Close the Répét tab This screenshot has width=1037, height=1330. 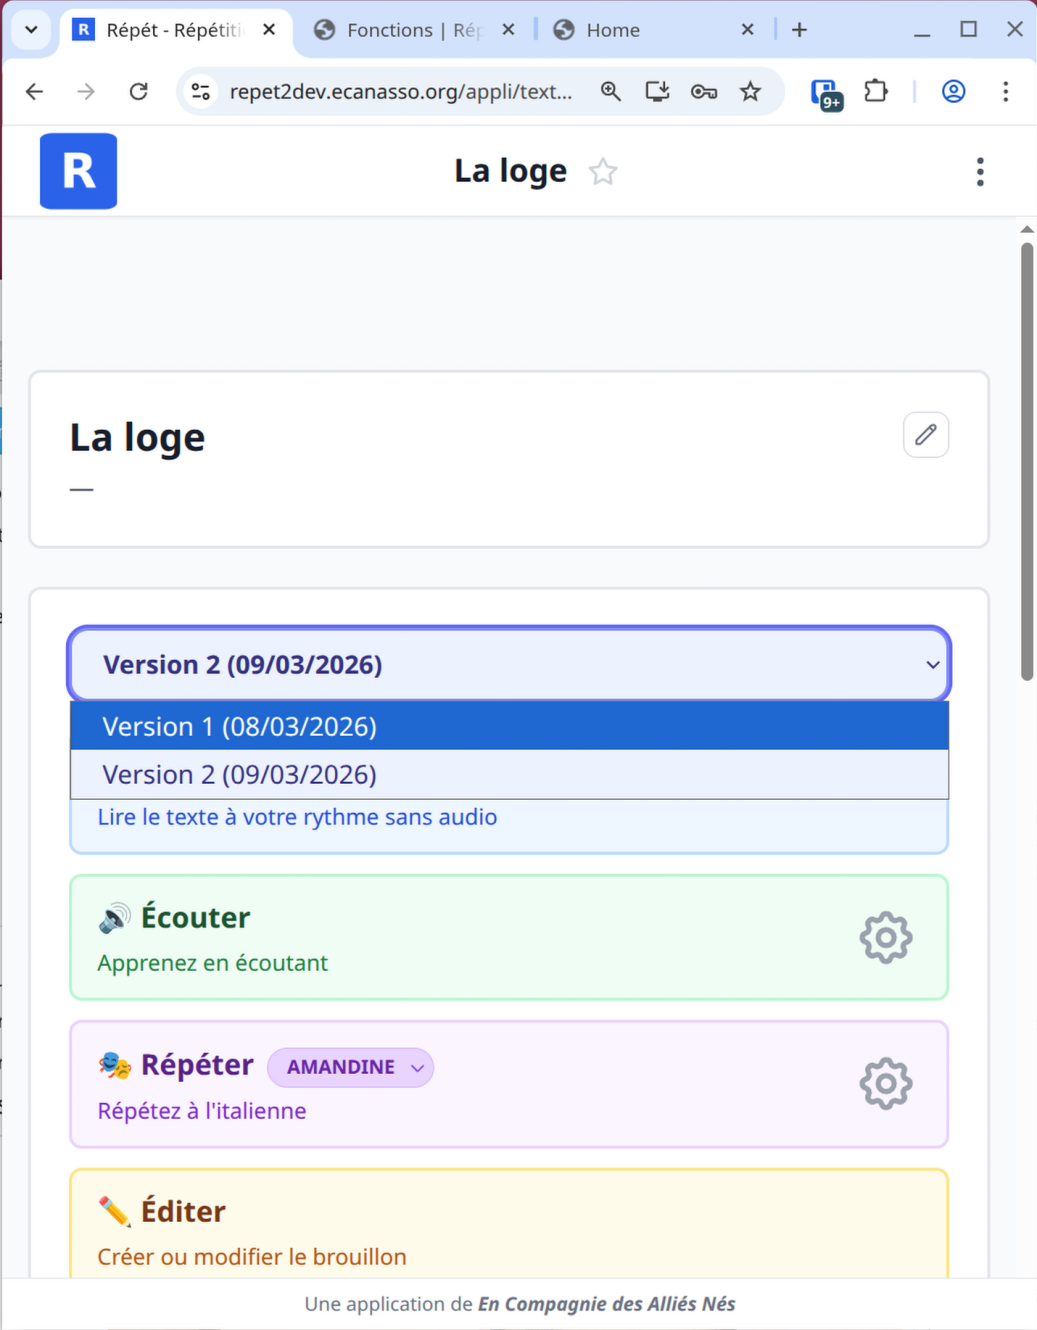269,30
